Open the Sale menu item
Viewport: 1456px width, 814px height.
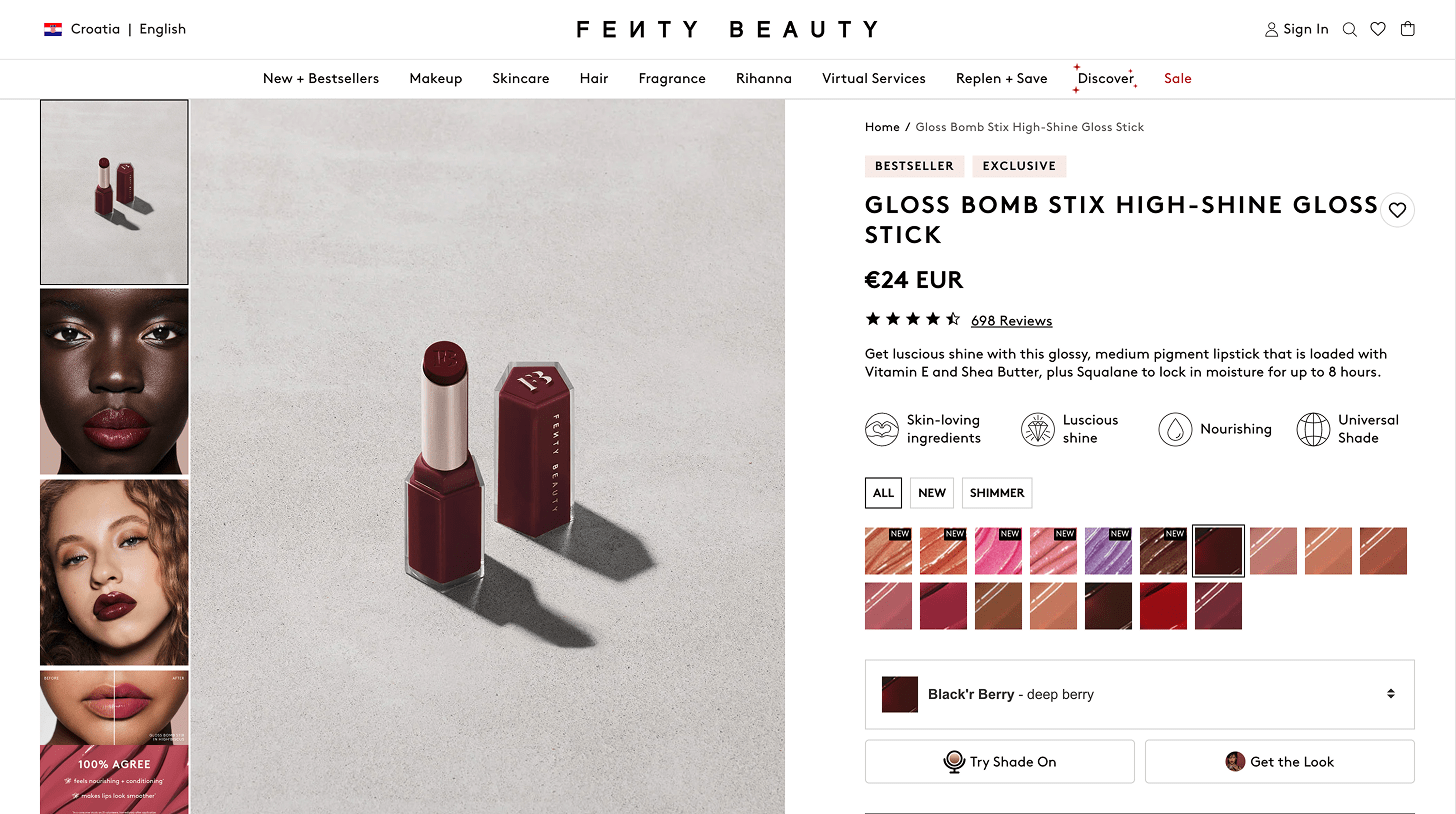pyautogui.click(x=1177, y=78)
